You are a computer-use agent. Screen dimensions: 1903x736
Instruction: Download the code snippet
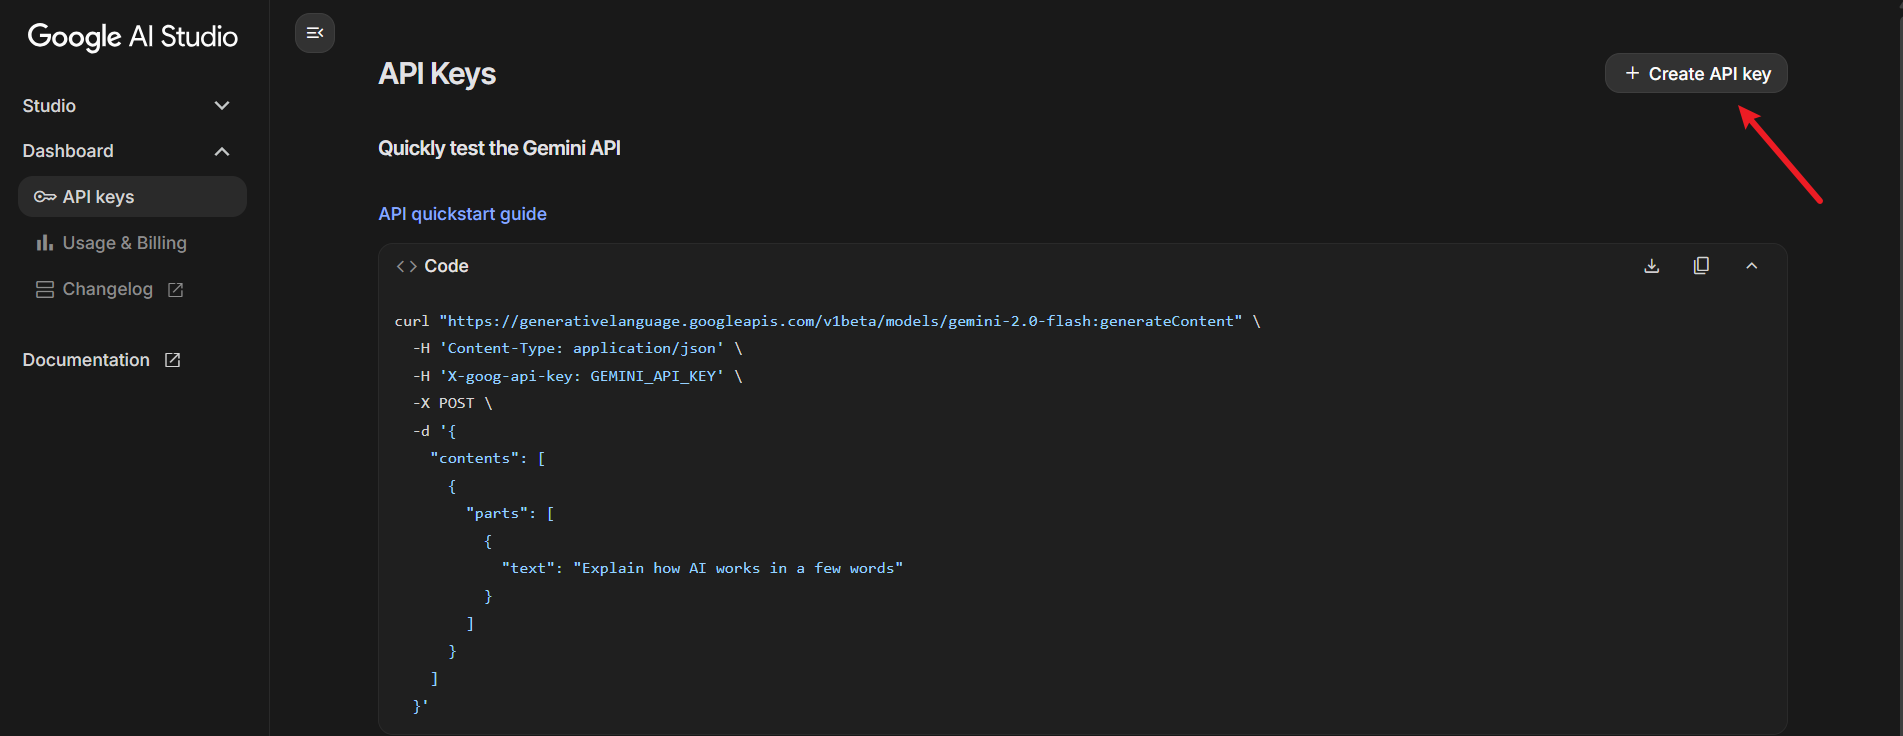1652,266
